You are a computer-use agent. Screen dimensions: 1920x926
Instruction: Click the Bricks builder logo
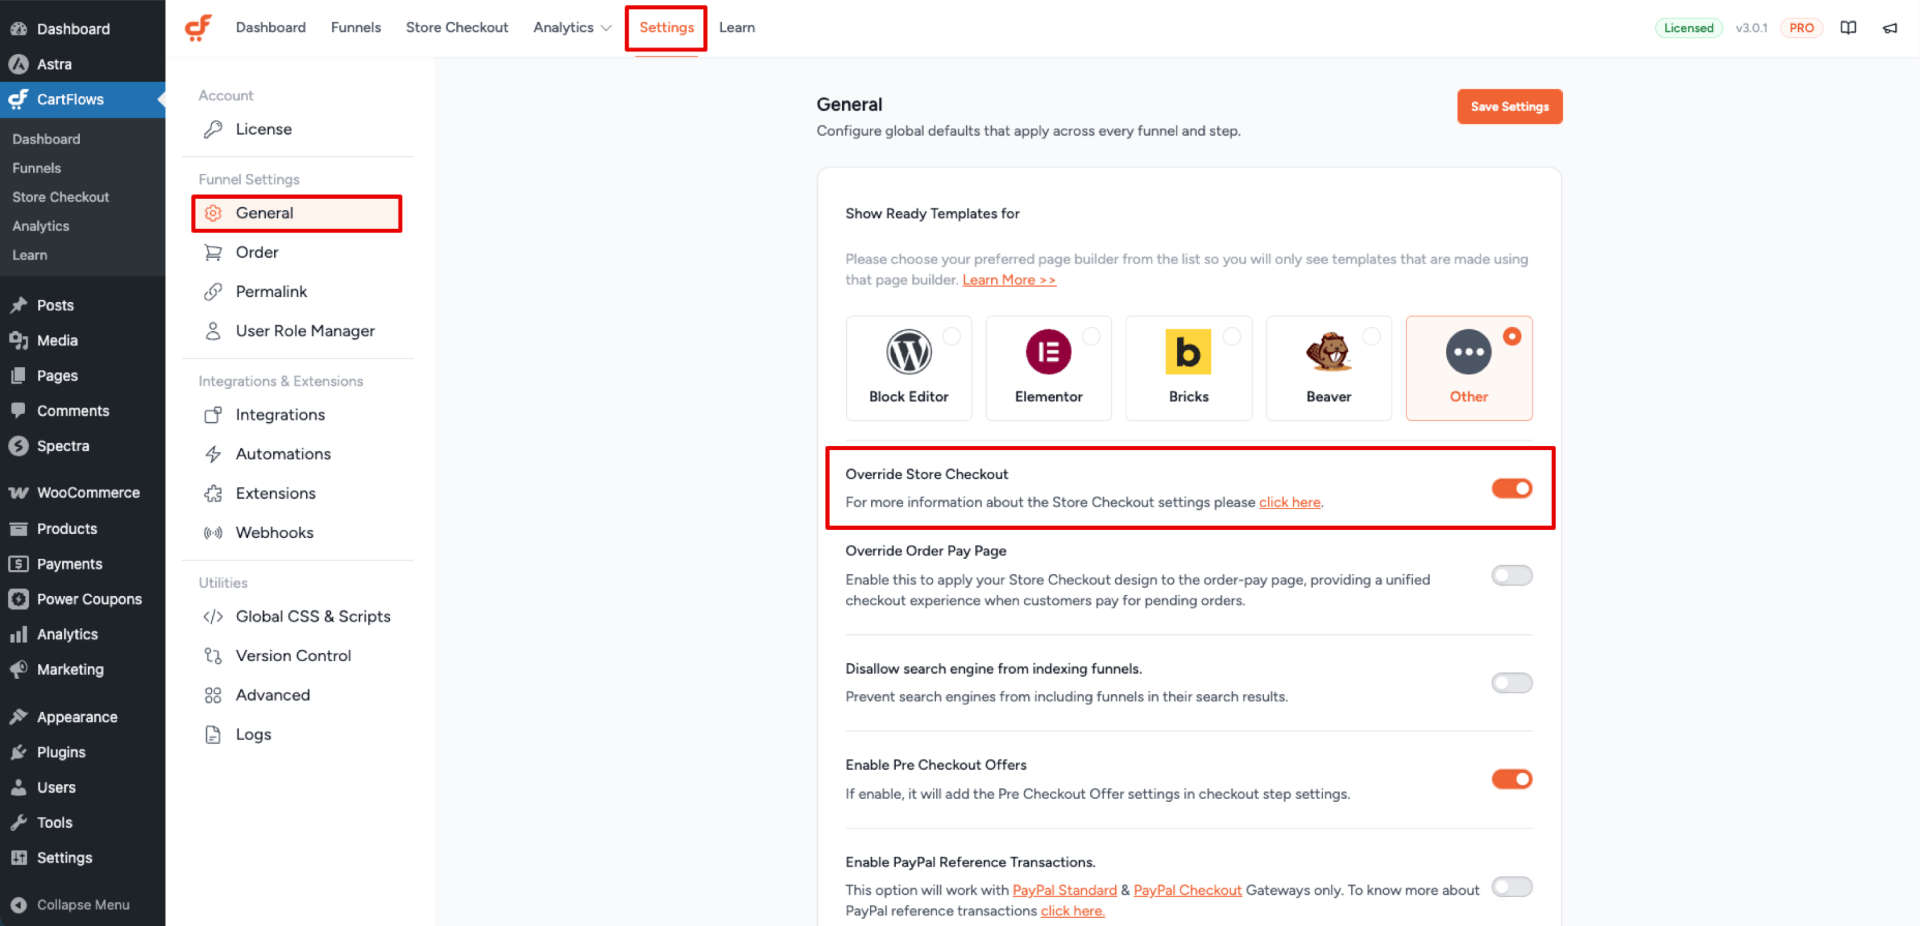(1188, 352)
